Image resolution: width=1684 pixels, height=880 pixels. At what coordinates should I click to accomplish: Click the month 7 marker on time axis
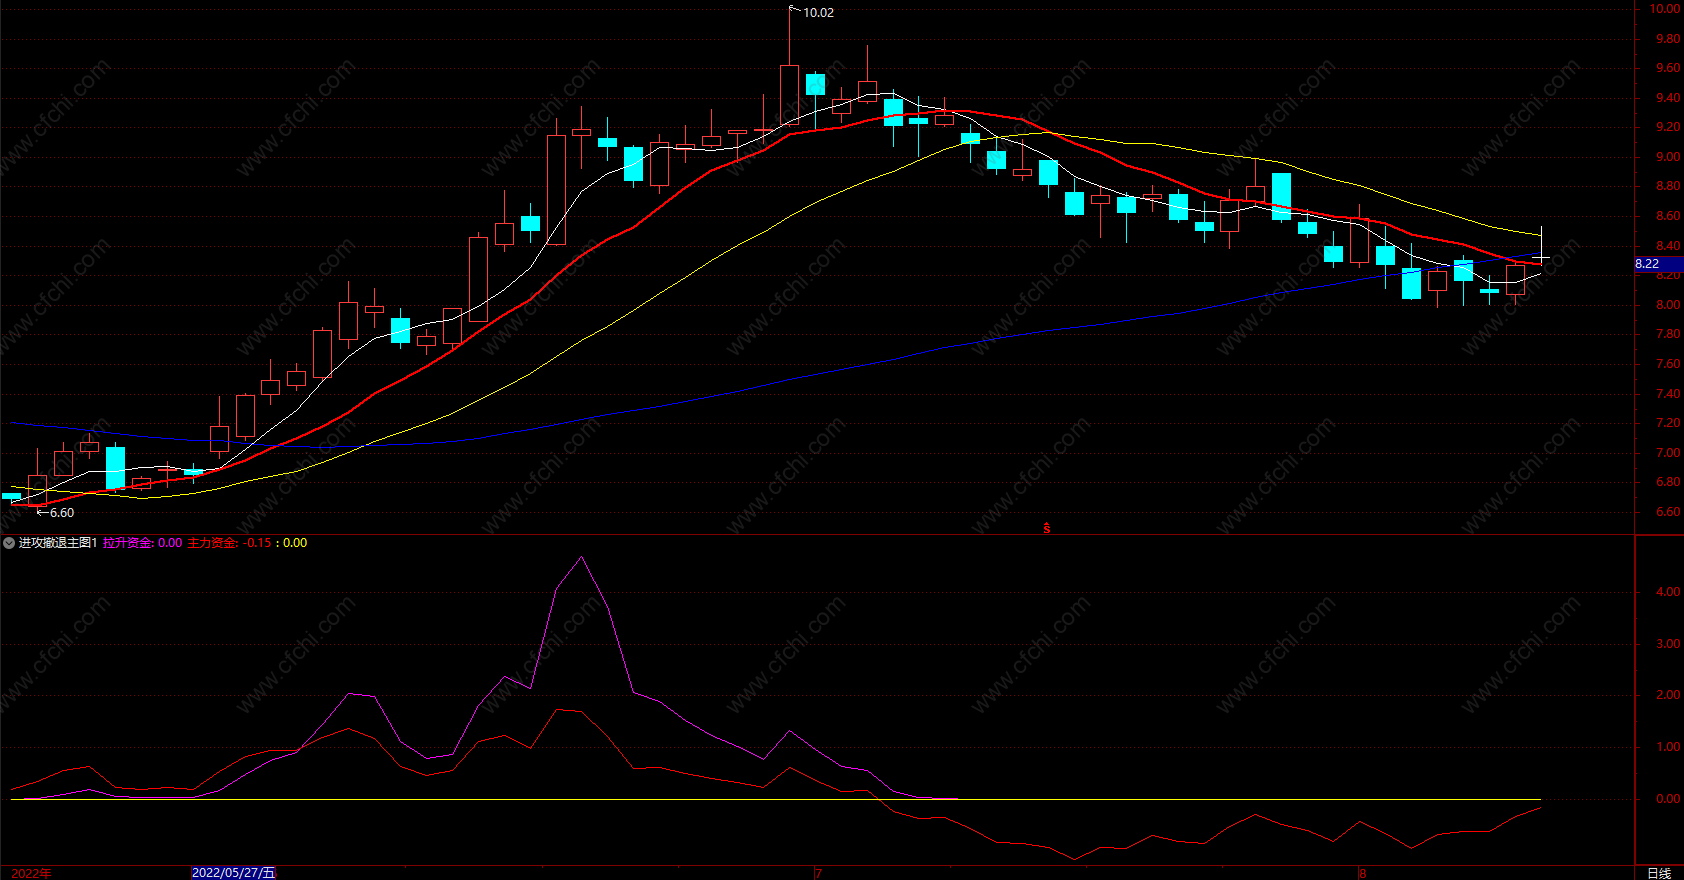(818, 873)
